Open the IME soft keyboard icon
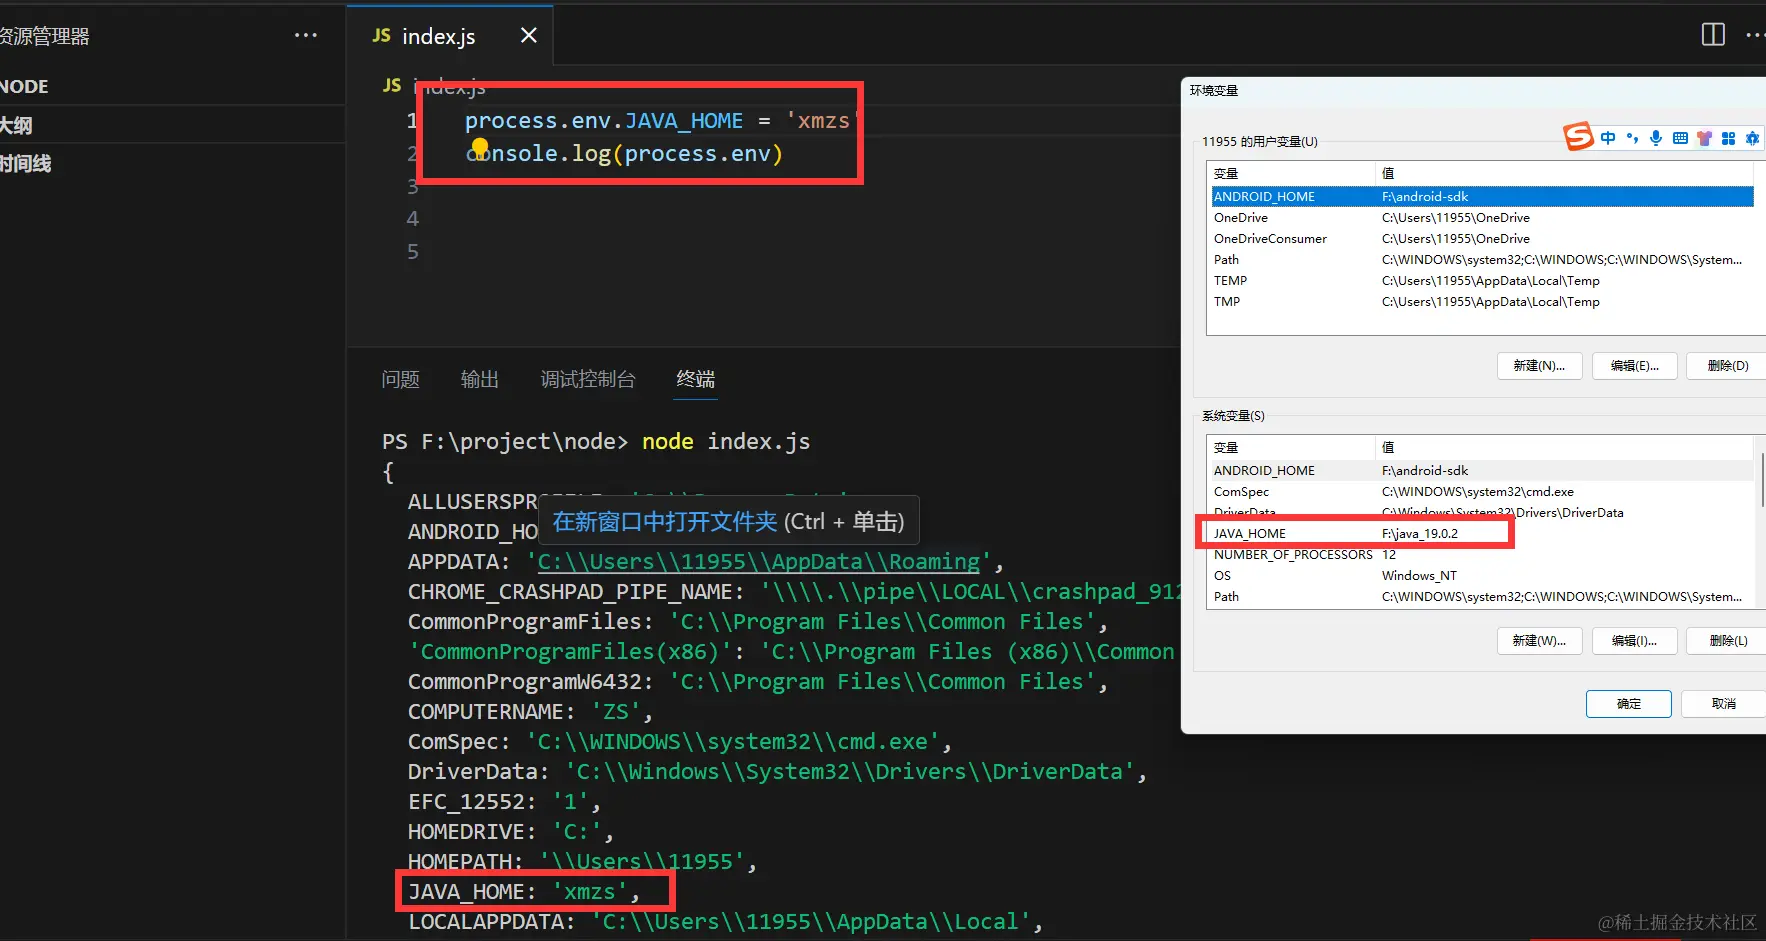This screenshot has width=1766, height=941. pyautogui.click(x=1680, y=138)
